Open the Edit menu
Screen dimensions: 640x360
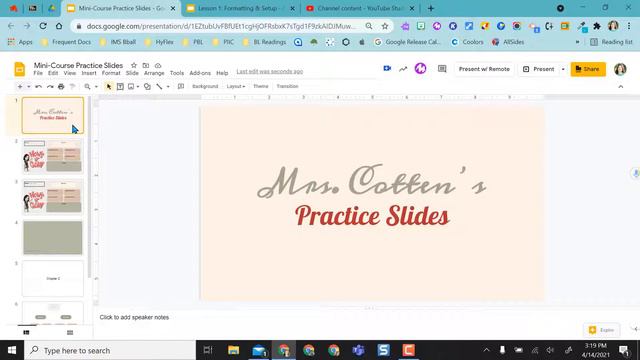[x=53, y=73]
